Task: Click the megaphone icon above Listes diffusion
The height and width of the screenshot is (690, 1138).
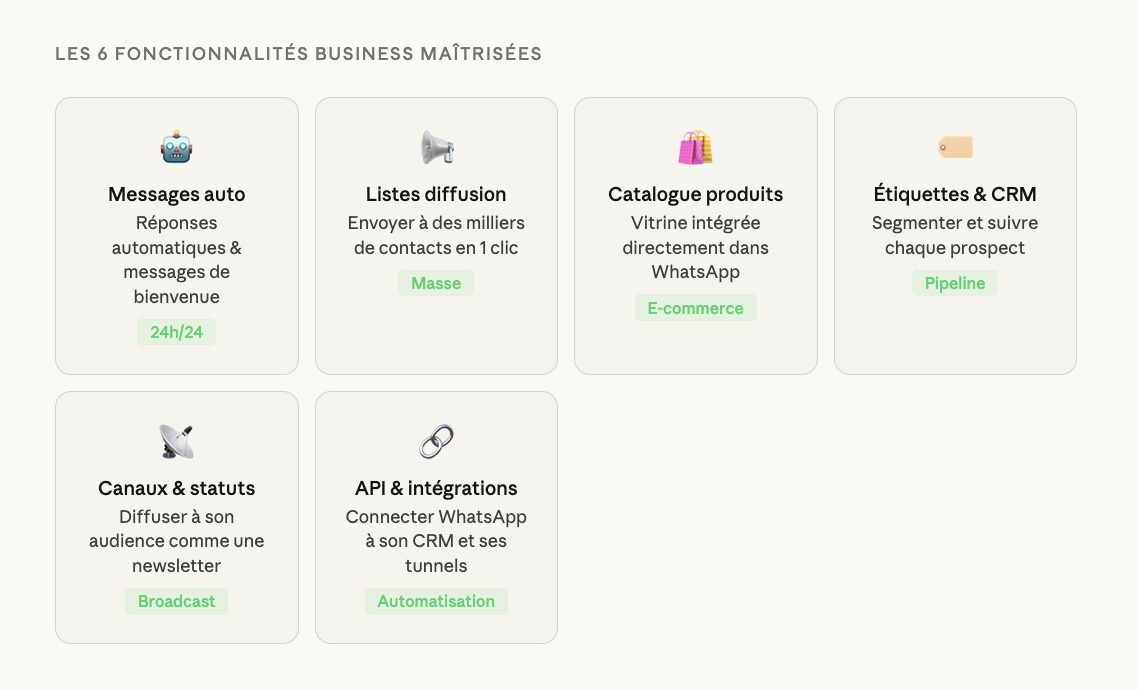Action: click(x=436, y=148)
